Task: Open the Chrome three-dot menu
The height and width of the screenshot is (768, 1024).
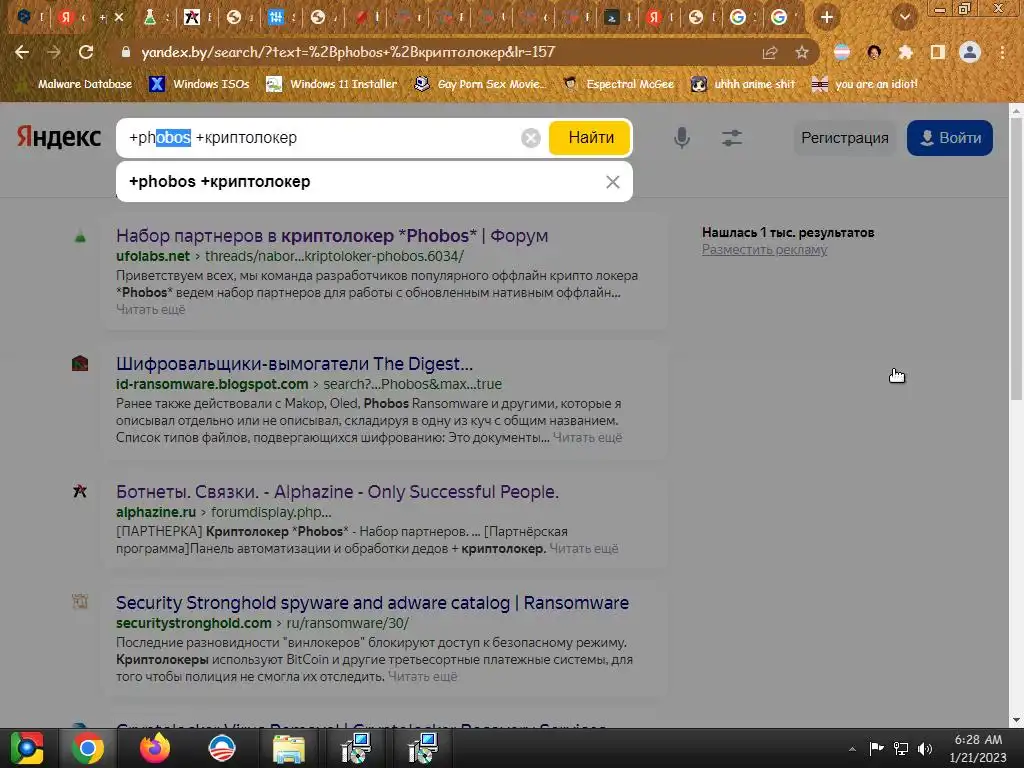Action: click(x=1002, y=52)
